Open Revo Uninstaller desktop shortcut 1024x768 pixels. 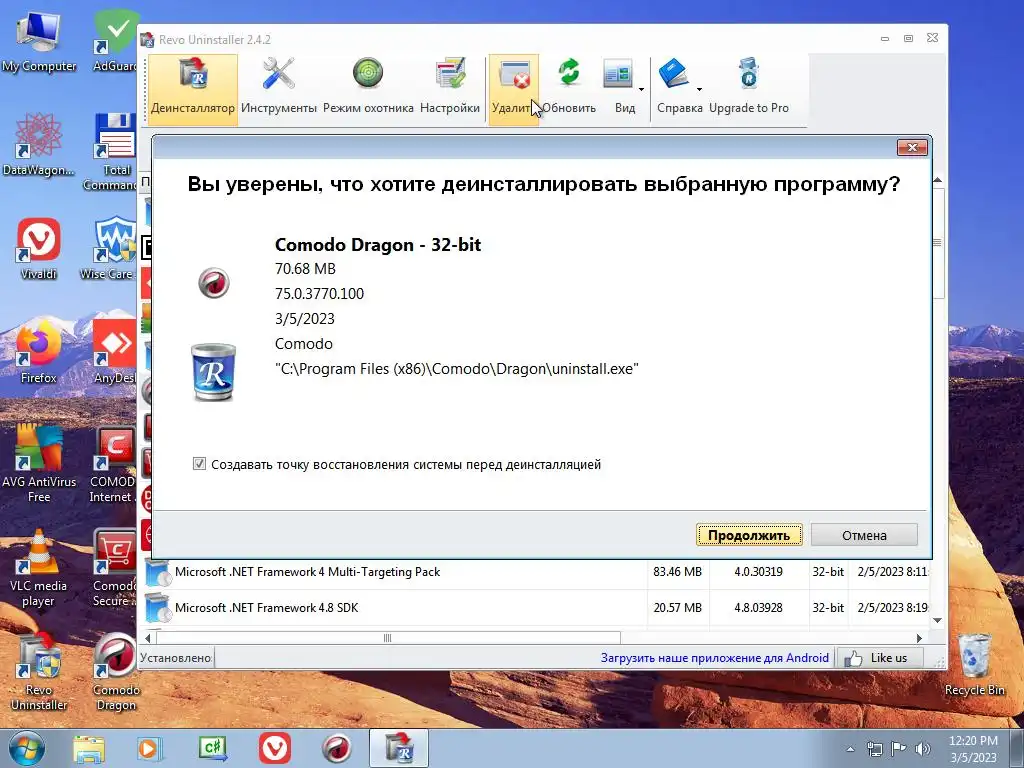click(x=39, y=673)
